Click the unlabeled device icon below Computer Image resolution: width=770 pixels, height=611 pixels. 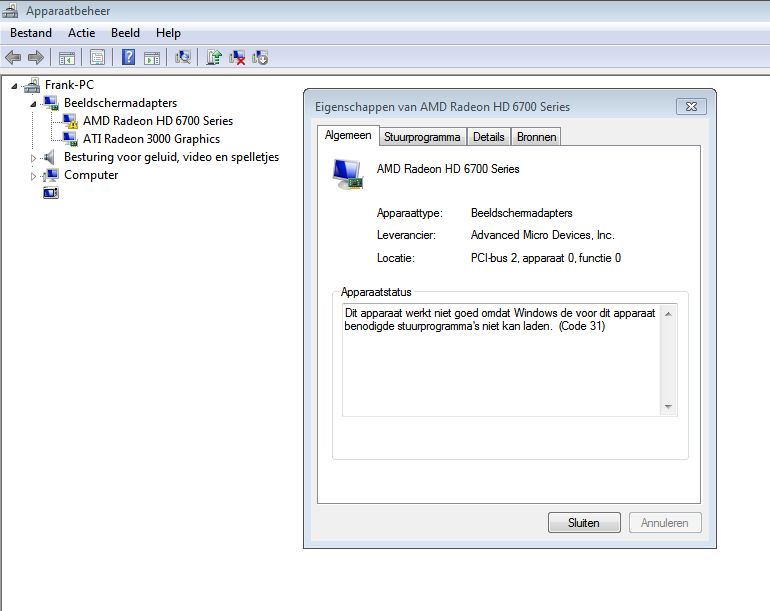point(51,193)
